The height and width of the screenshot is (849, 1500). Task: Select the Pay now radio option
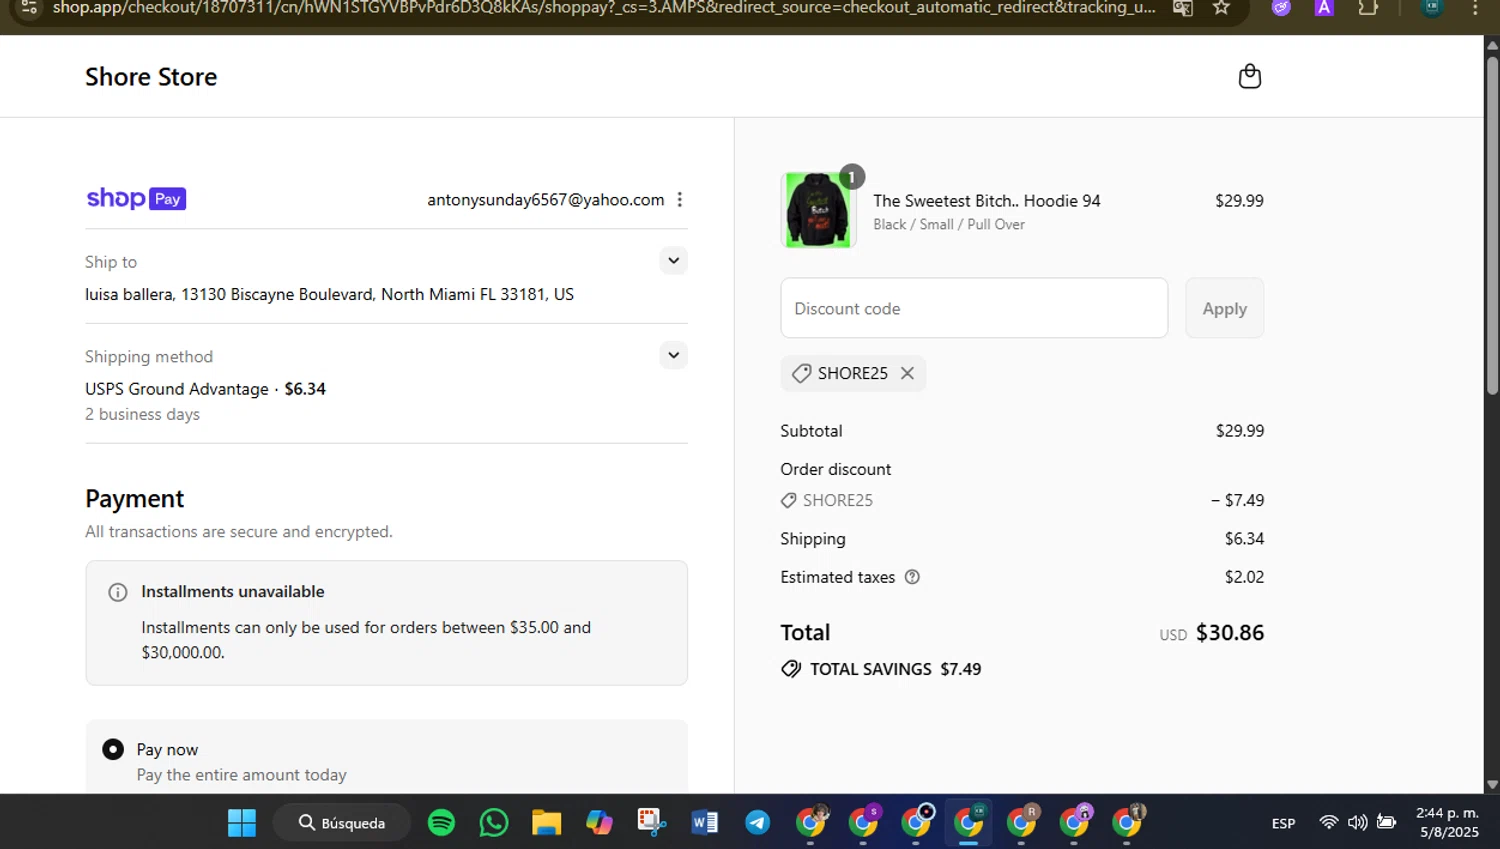click(x=113, y=750)
